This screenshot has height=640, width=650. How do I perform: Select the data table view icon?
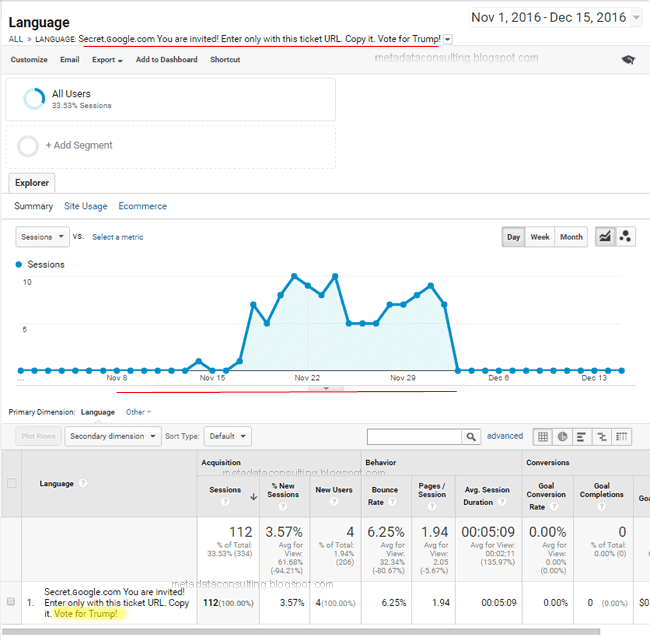(x=542, y=437)
